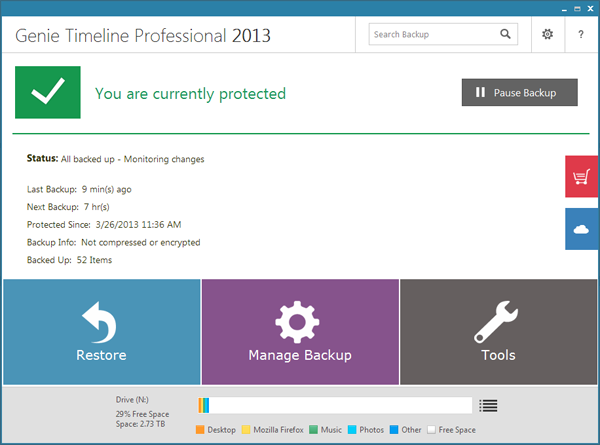This screenshot has width=600, height=445.
Task: Pause Backup using the gray button
Action: pos(519,93)
